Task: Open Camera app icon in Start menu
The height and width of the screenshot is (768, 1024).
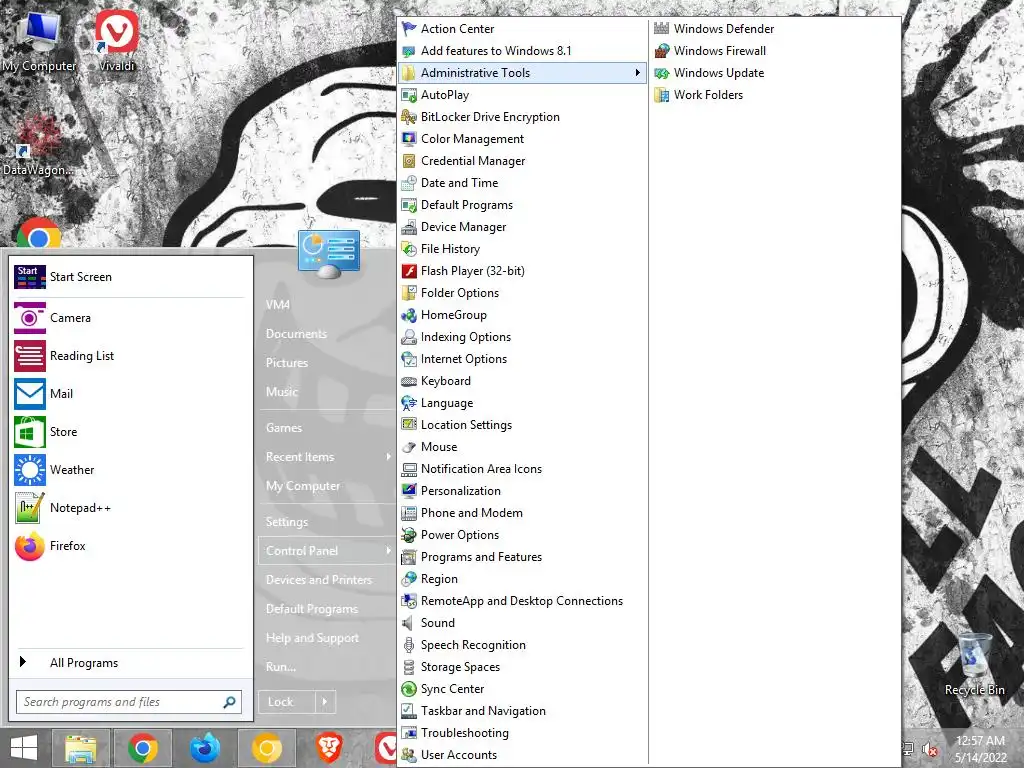Action: pyautogui.click(x=30, y=318)
